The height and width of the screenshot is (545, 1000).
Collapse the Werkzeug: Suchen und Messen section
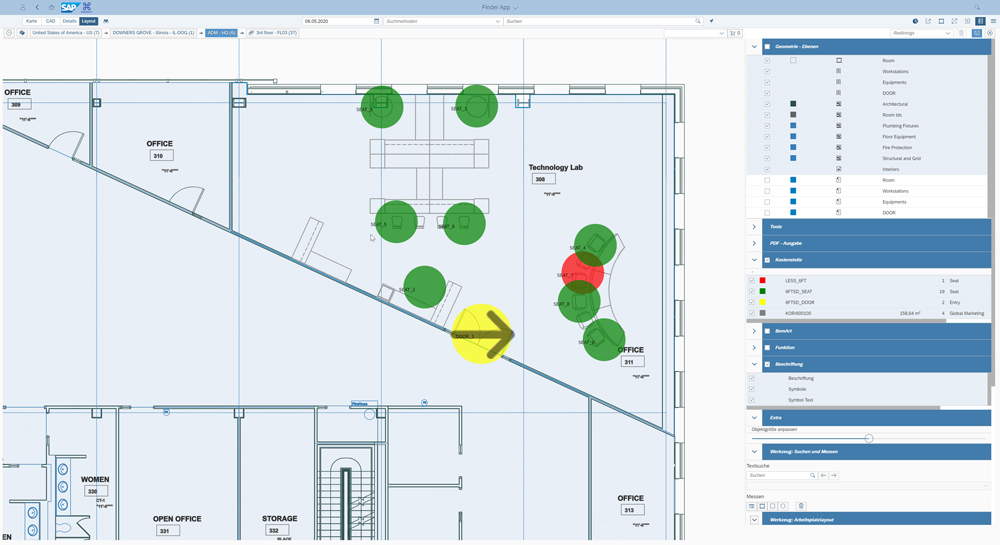coord(754,452)
